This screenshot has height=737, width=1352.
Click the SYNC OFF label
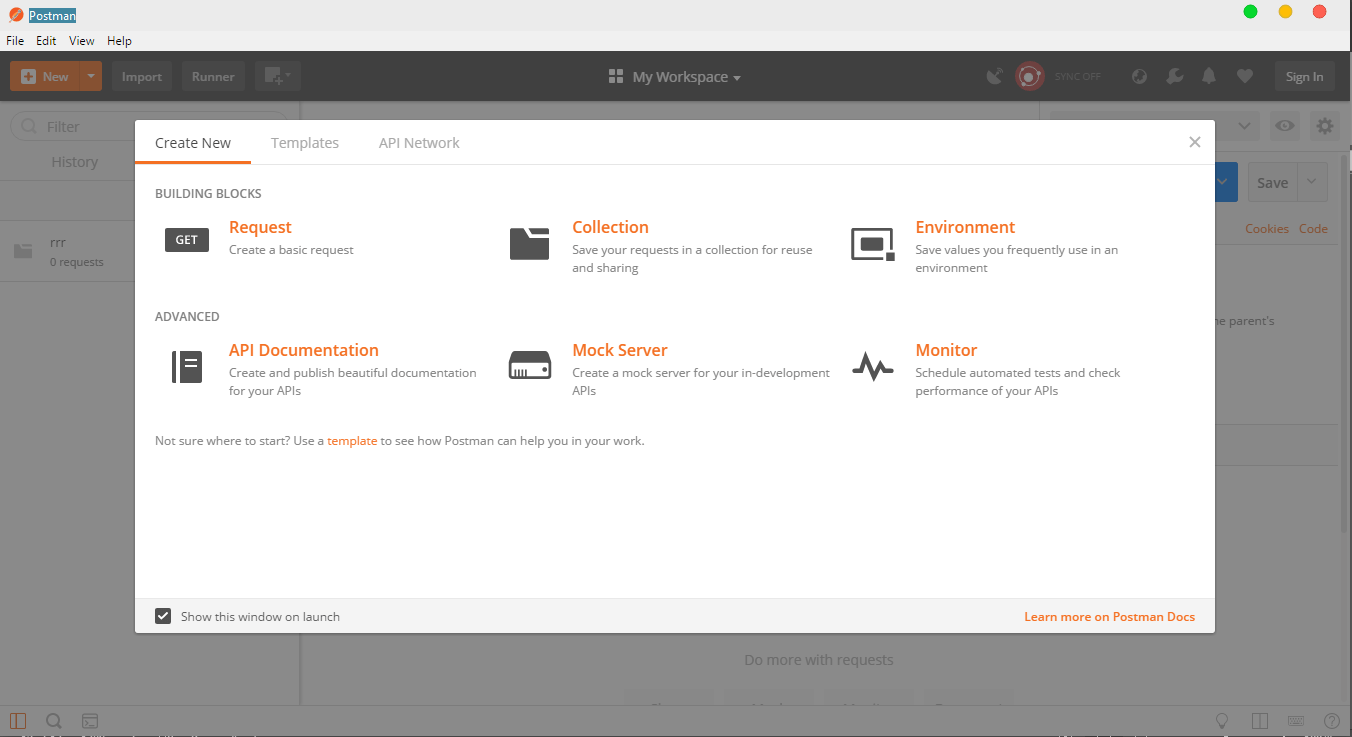click(1077, 77)
